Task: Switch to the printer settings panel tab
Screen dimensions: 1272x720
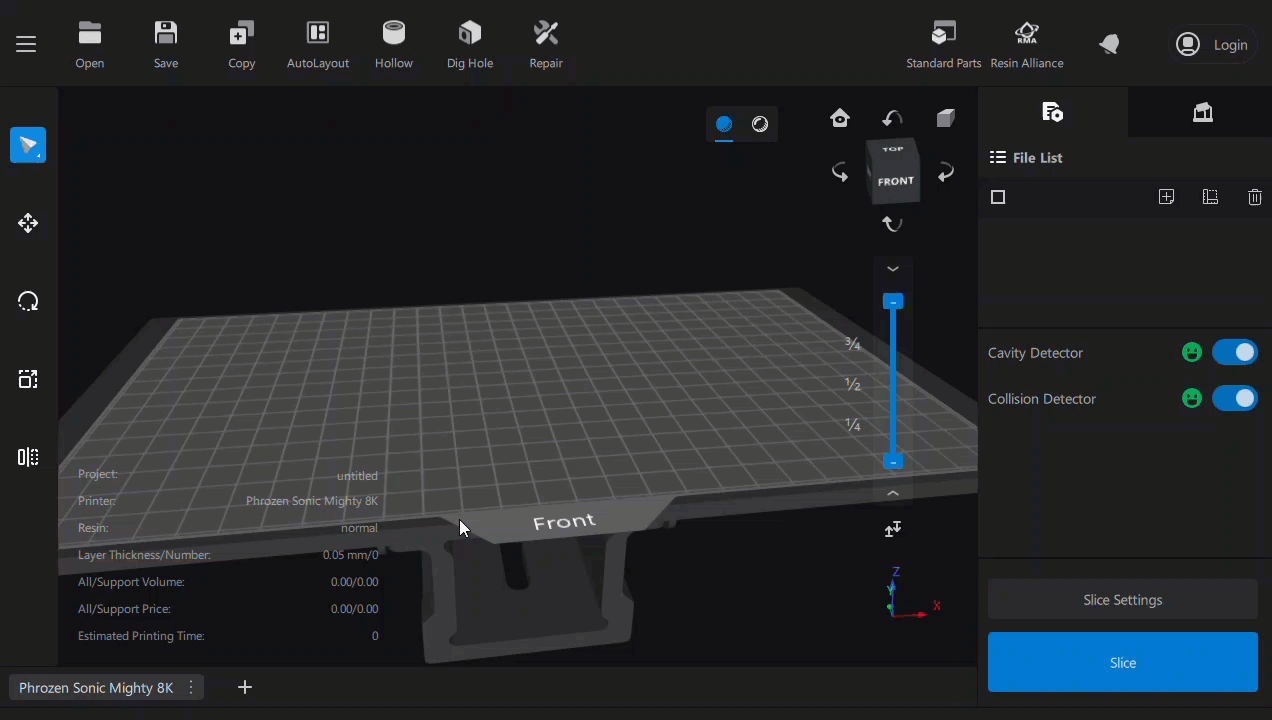Action: 1202,112
